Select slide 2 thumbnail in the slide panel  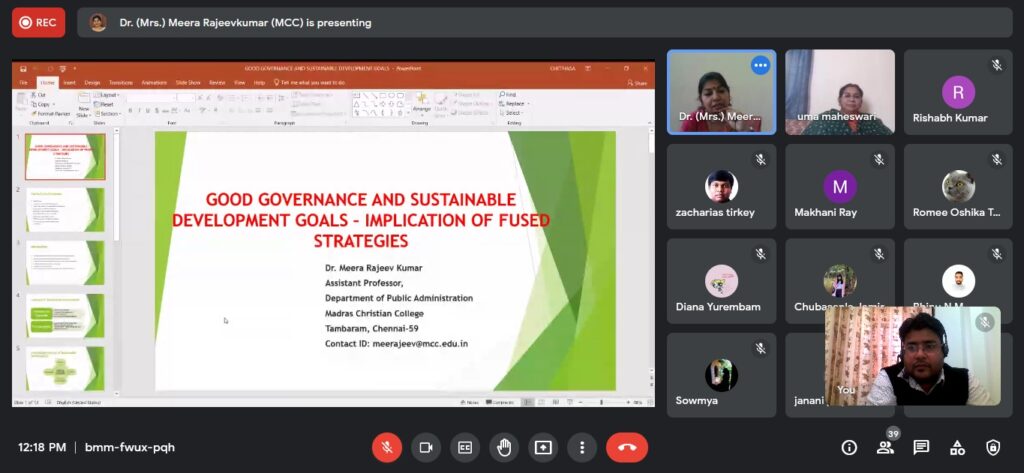65,210
